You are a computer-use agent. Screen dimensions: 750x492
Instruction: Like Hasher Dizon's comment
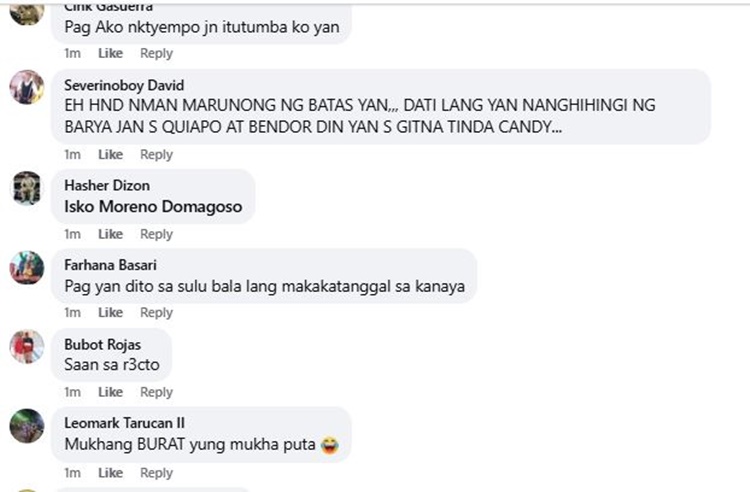pyautogui.click(x=110, y=234)
